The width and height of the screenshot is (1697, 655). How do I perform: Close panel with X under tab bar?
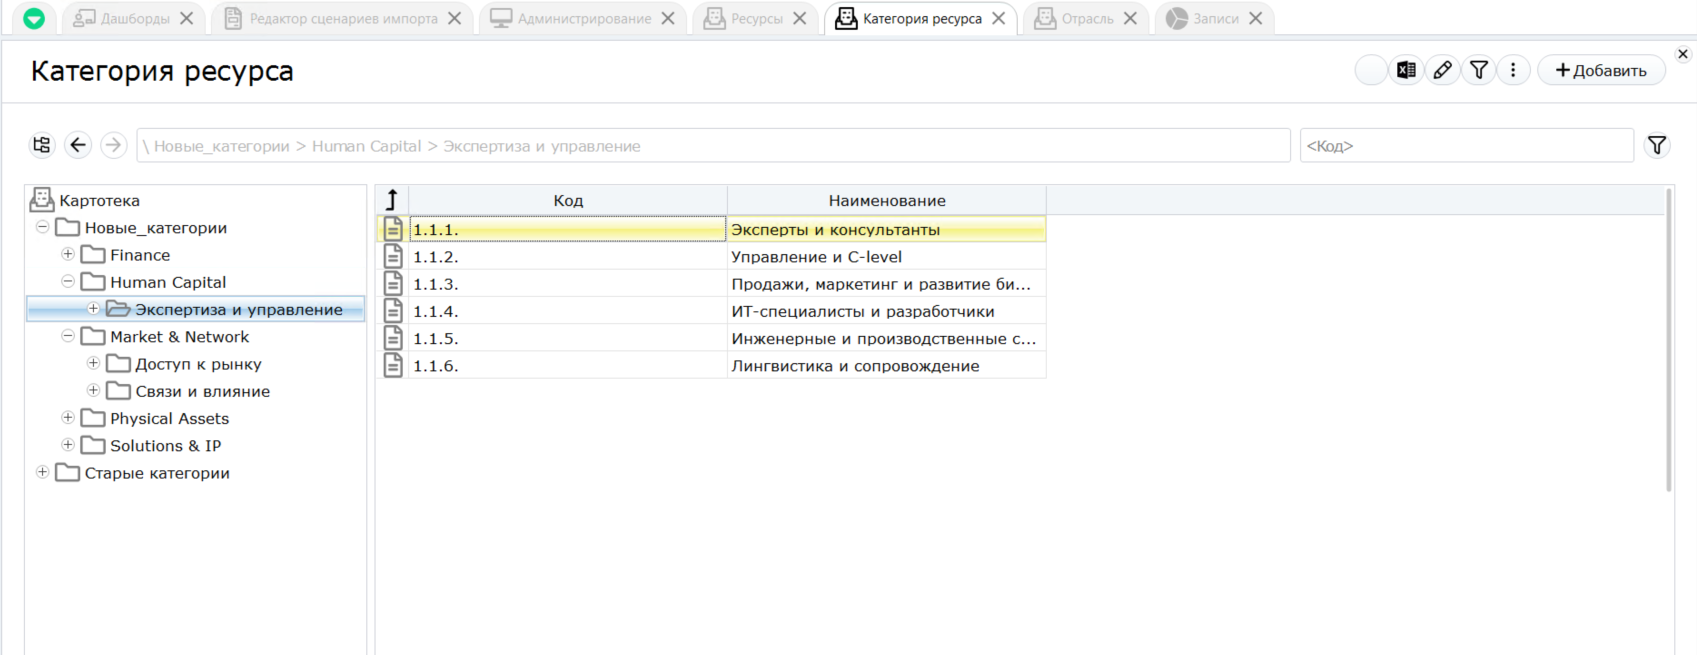[x=1683, y=54]
